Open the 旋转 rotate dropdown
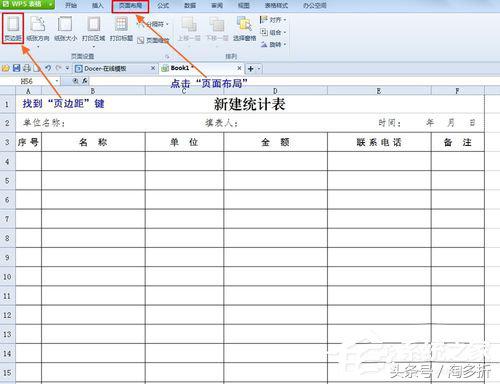The width and height of the screenshot is (500, 384). (273, 44)
